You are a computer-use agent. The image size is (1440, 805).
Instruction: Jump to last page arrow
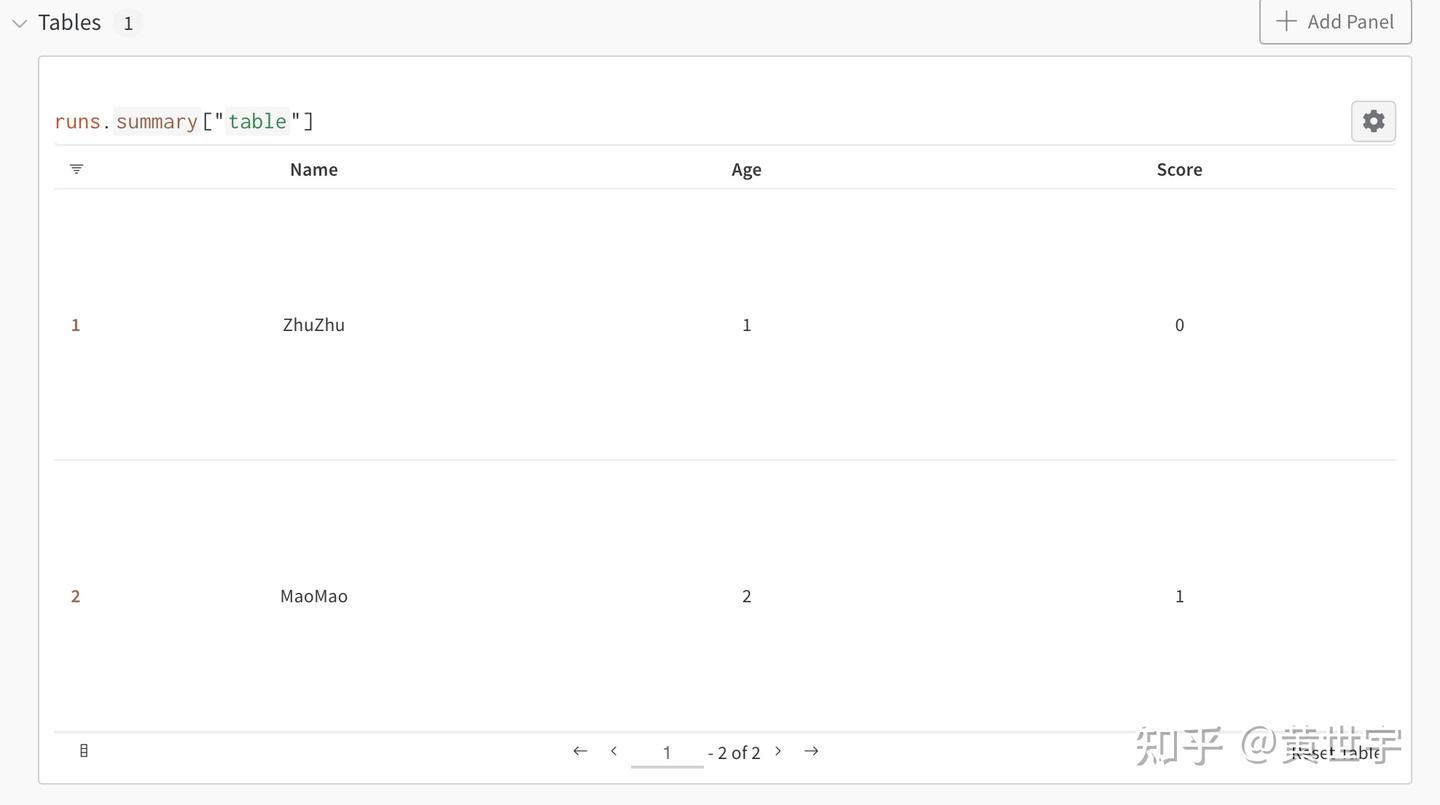[x=811, y=751]
